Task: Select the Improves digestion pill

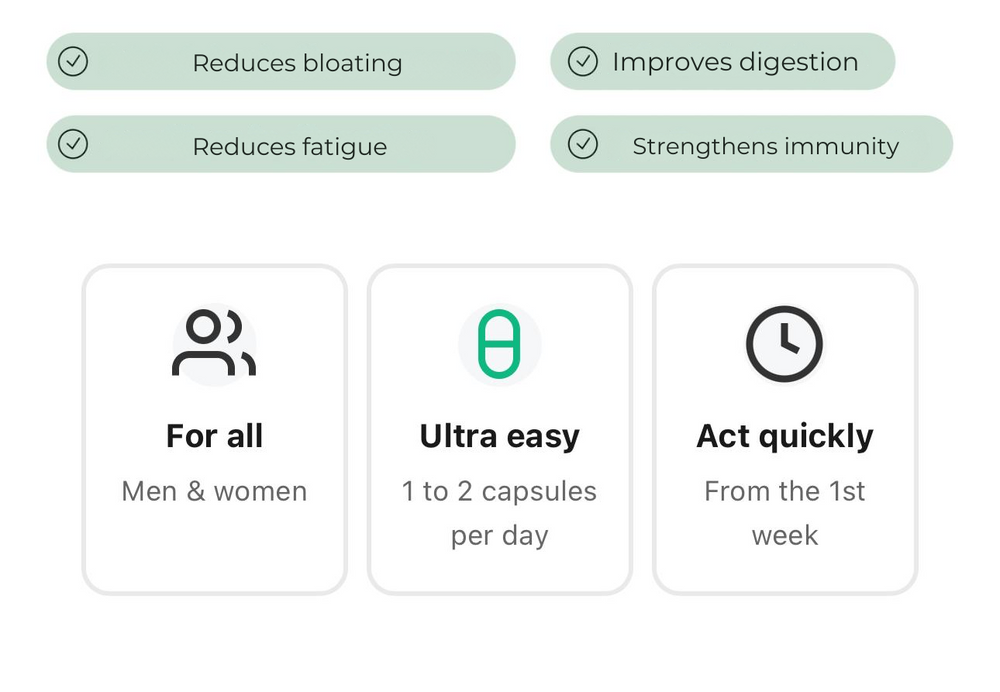Action: pyautogui.click(x=723, y=61)
